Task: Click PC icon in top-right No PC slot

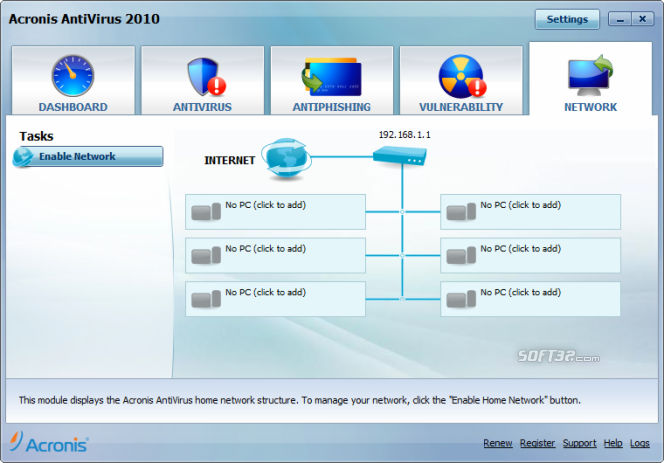Action: coord(461,211)
